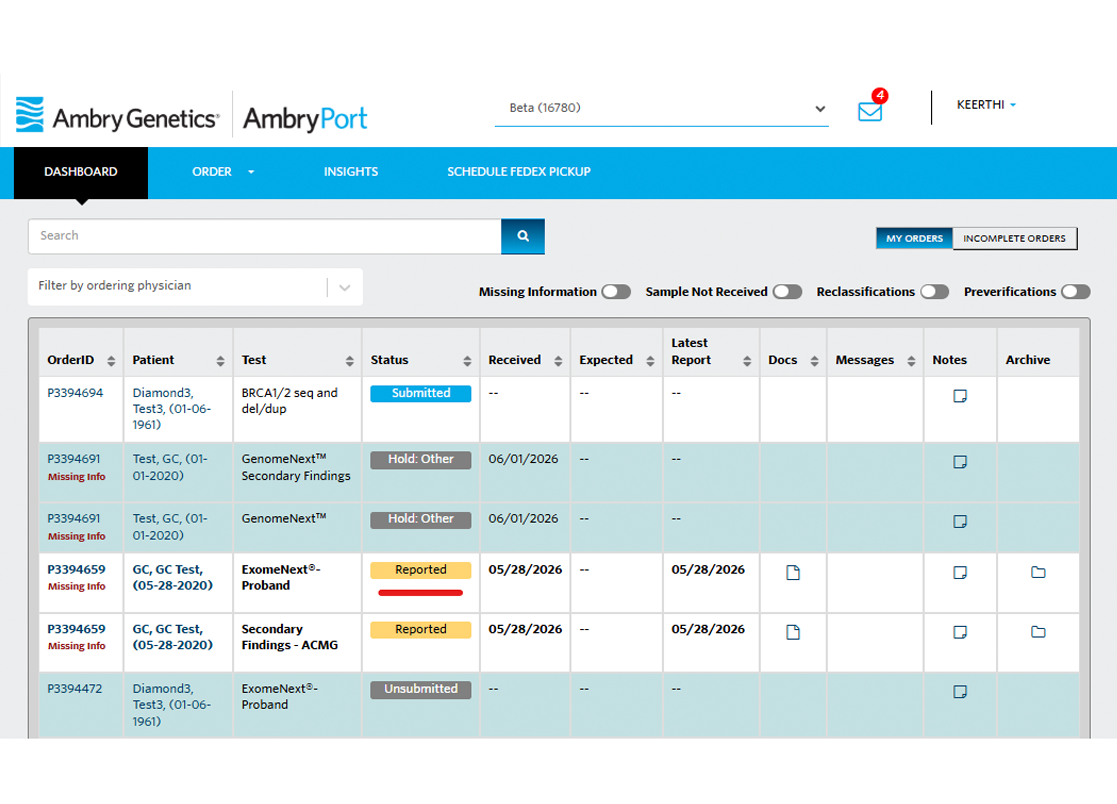Open order link P3394694

(x=75, y=393)
